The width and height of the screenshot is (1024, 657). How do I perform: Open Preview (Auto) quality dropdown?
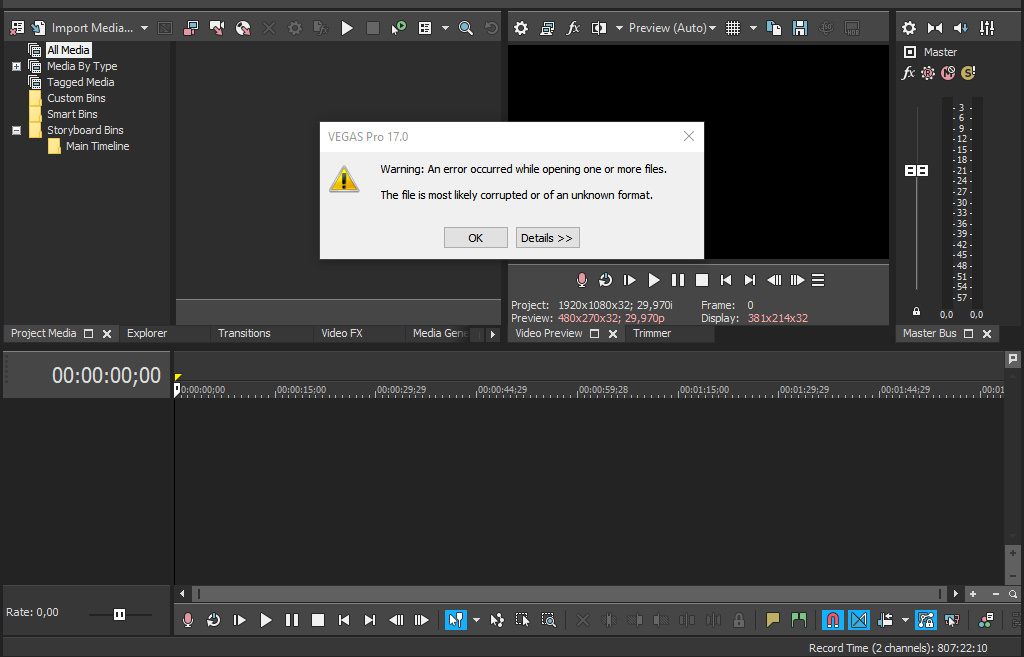click(672, 27)
